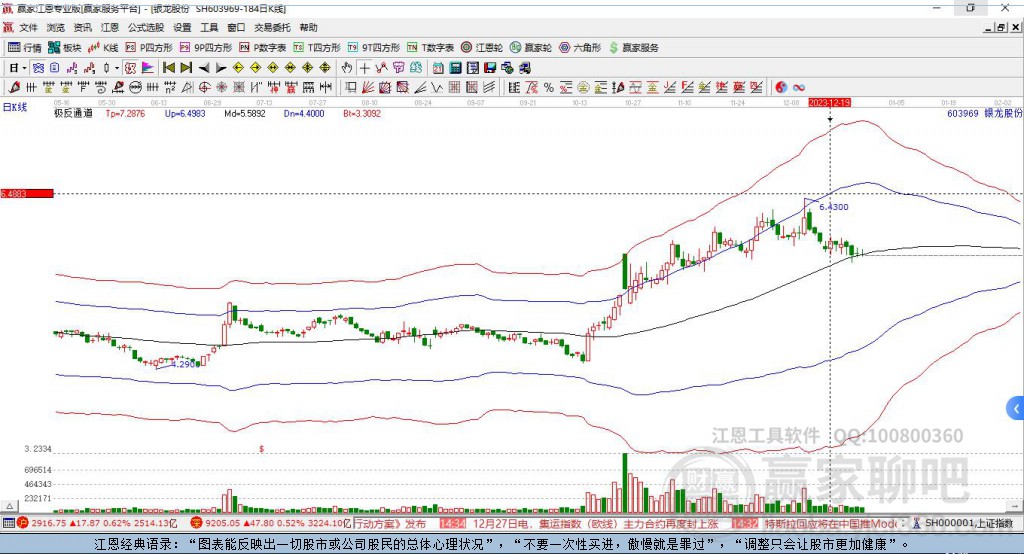Image resolution: width=1024 pixels, height=554 pixels.
Task: Select the red pencil drawing tool
Action: click(x=14, y=87)
